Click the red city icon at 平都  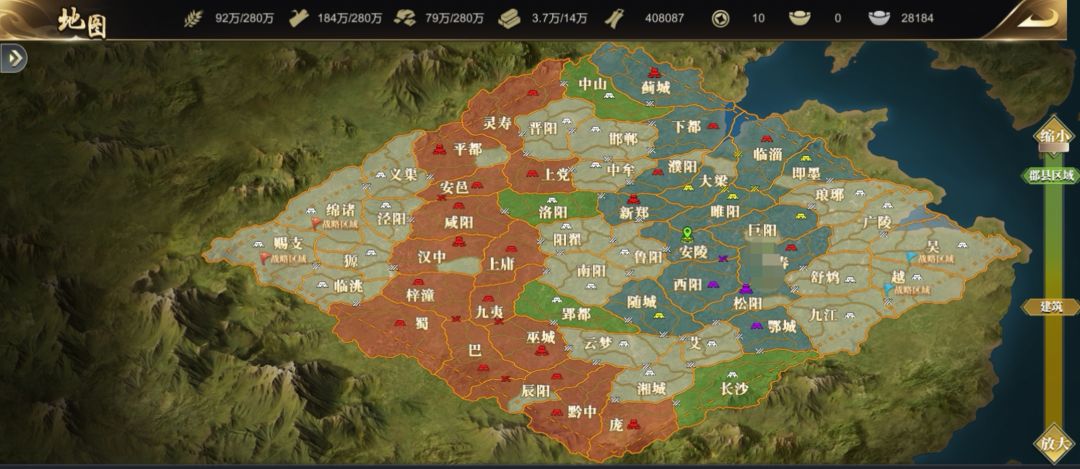[x=439, y=149]
